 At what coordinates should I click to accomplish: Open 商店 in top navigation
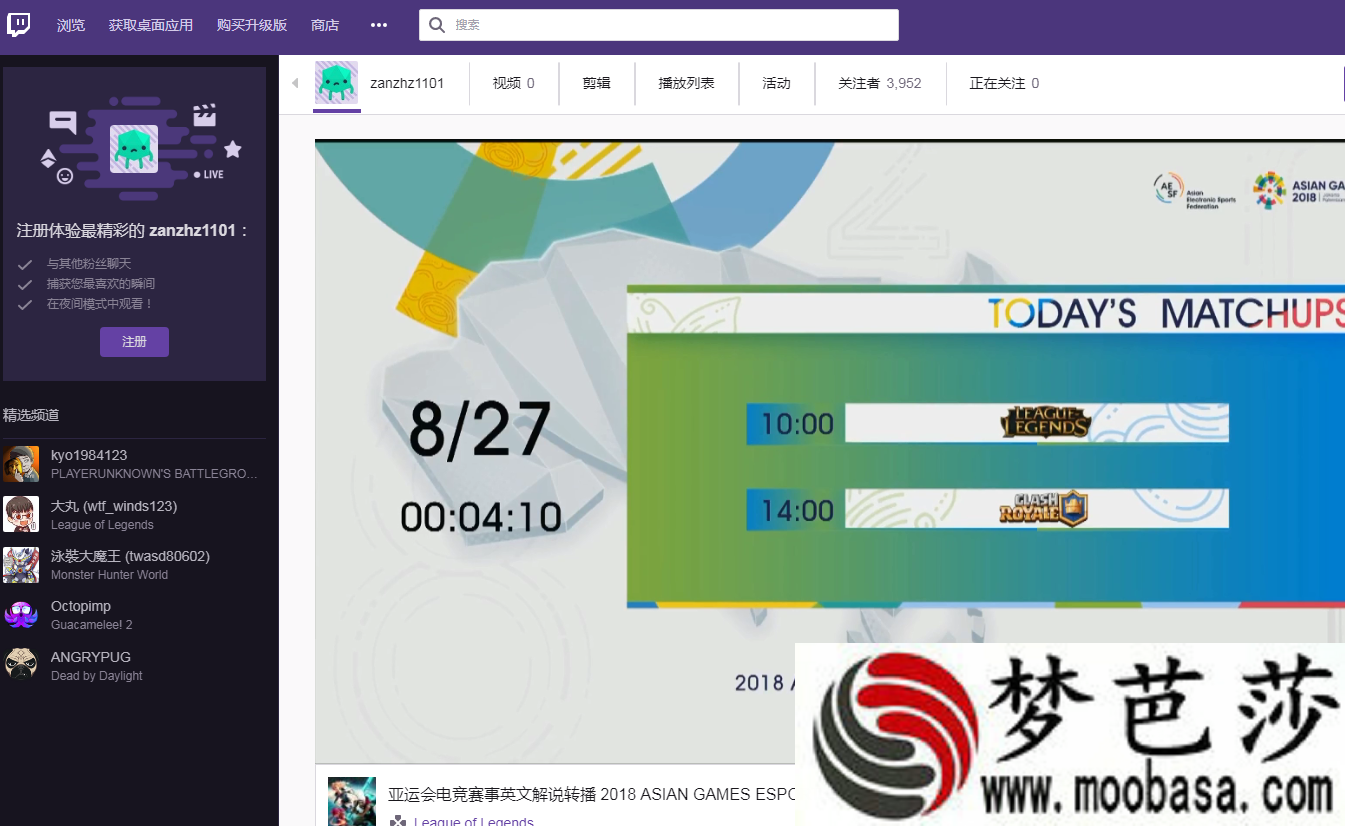(325, 25)
